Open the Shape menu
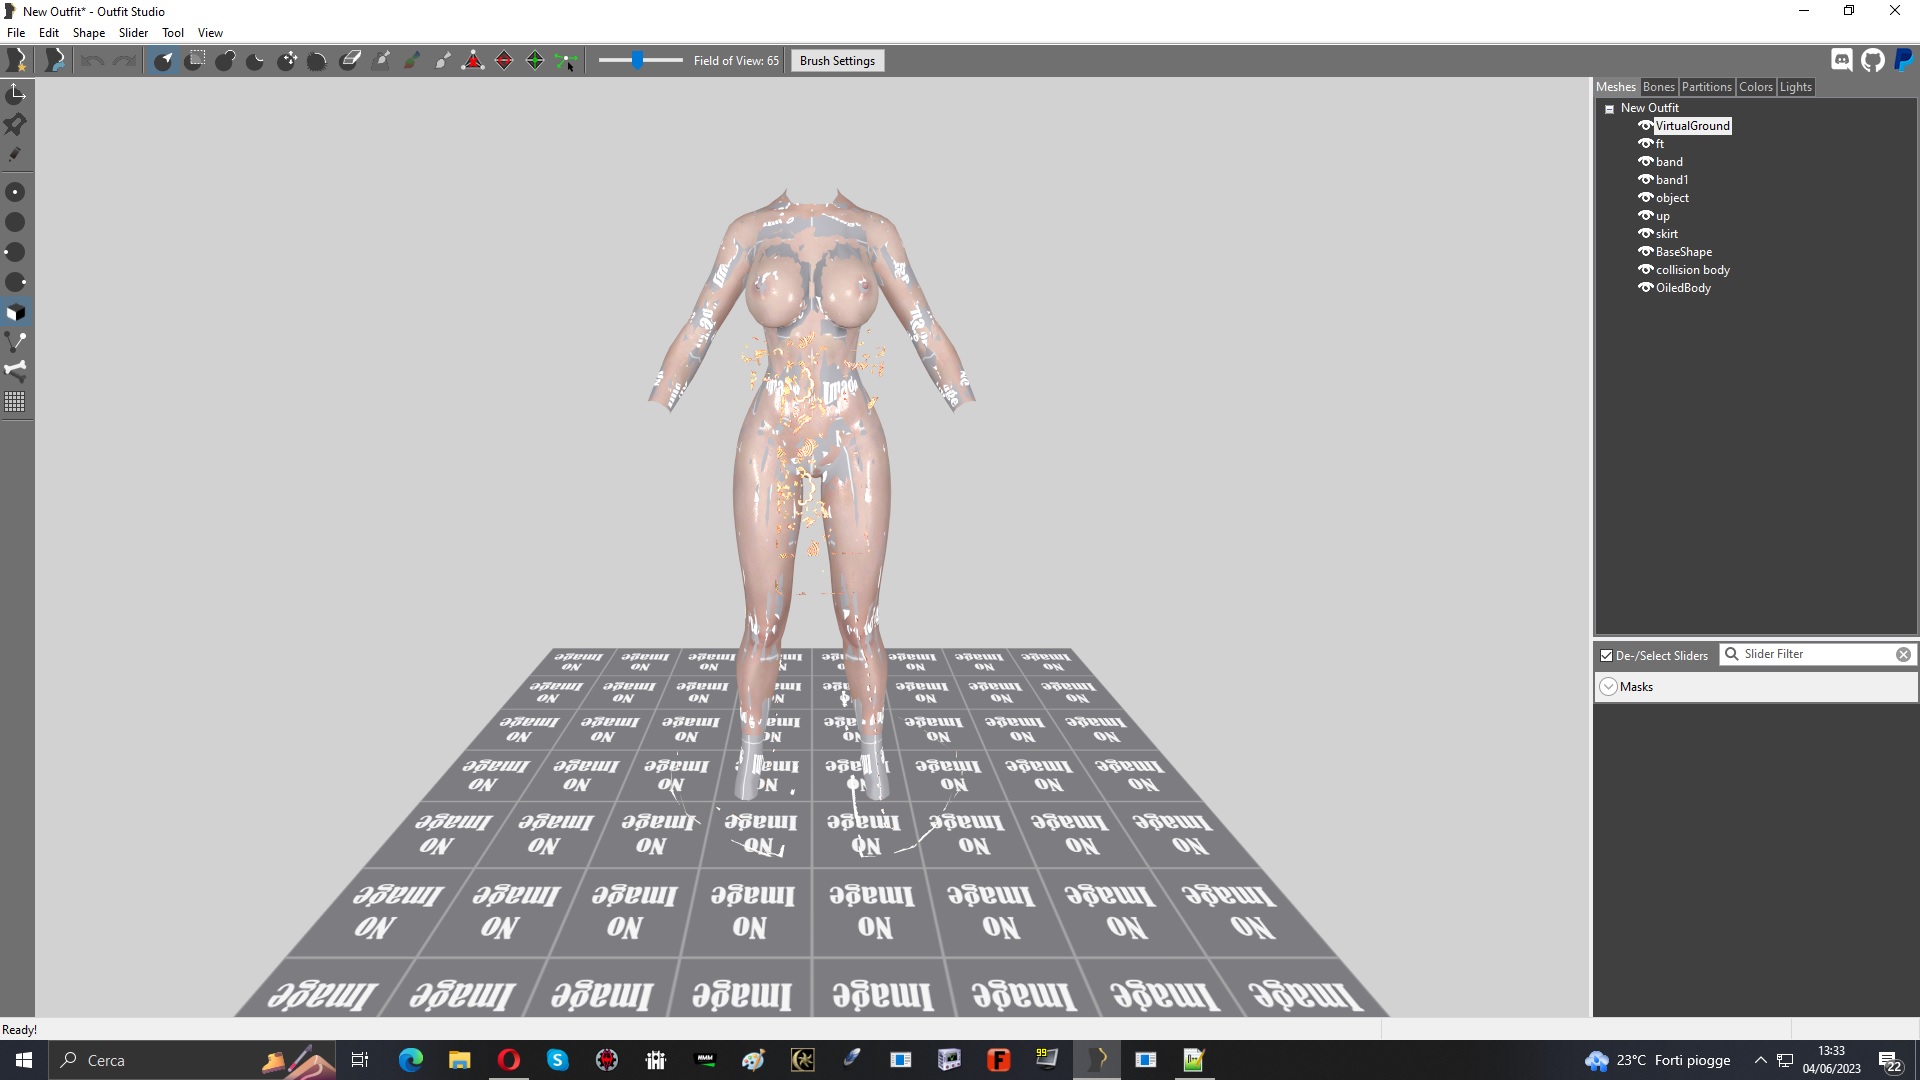 pyautogui.click(x=89, y=33)
